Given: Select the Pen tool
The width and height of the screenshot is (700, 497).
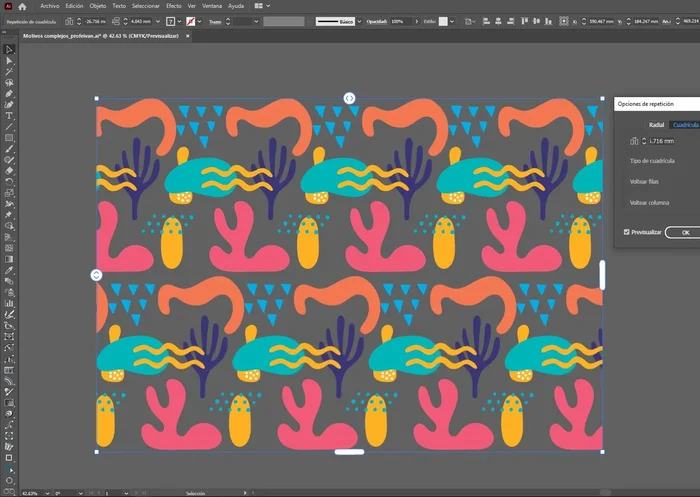Looking at the screenshot, I should click(x=9, y=93).
